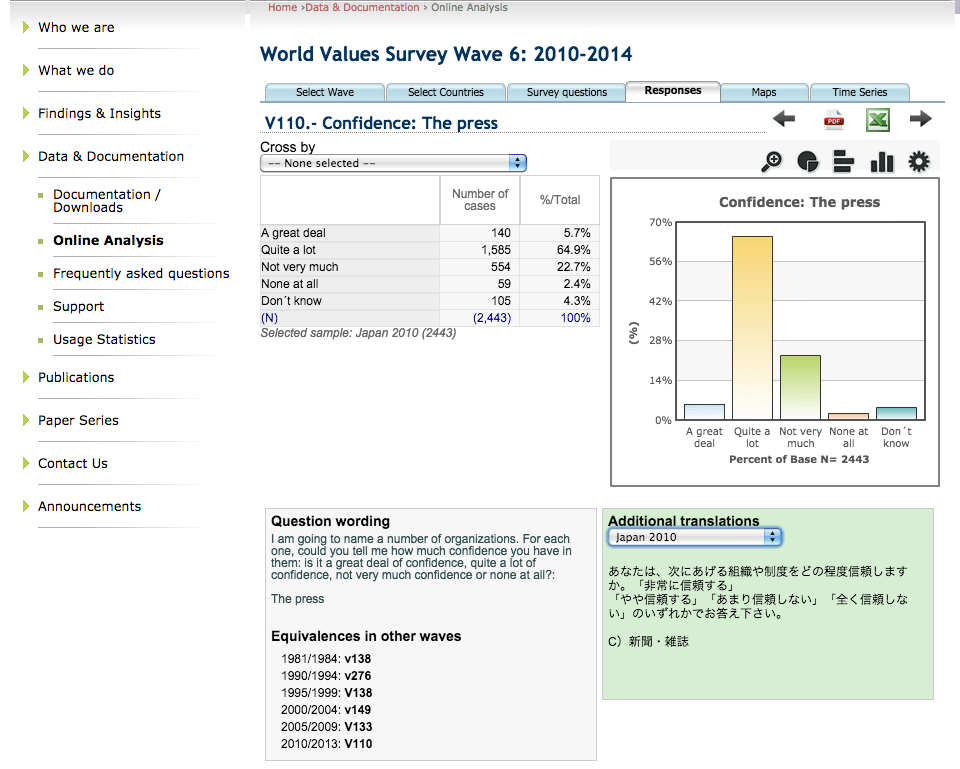Open chart settings gear
This screenshot has height=769, width=960.
918,161
